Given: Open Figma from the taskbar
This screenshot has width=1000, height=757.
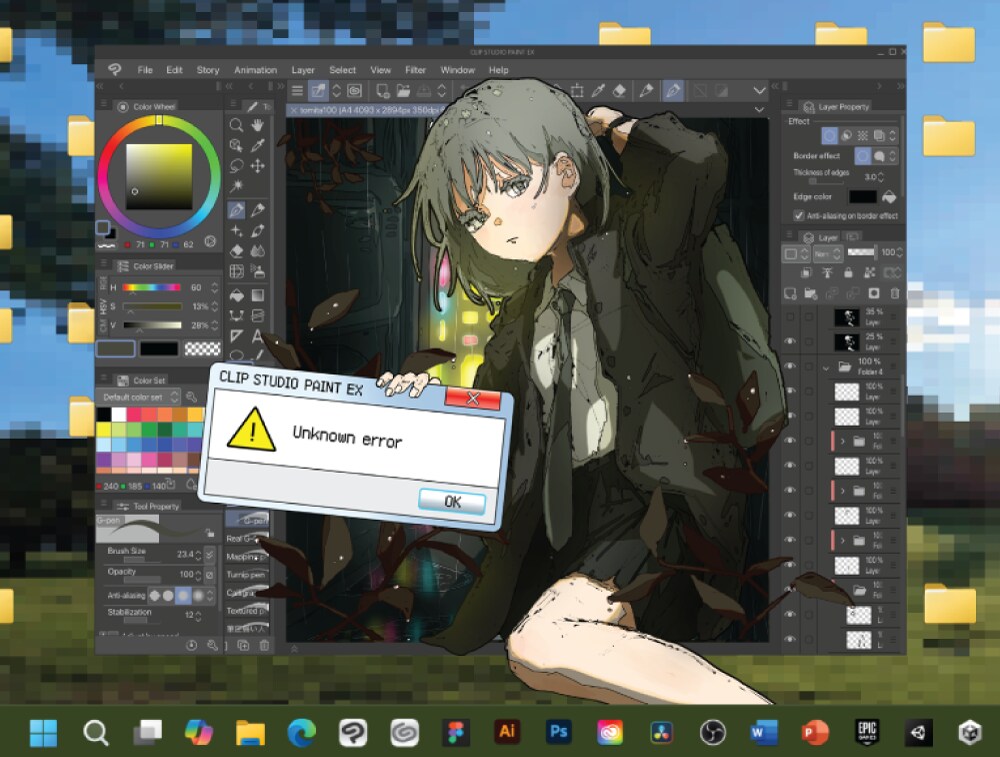Looking at the screenshot, I should 456,732.
